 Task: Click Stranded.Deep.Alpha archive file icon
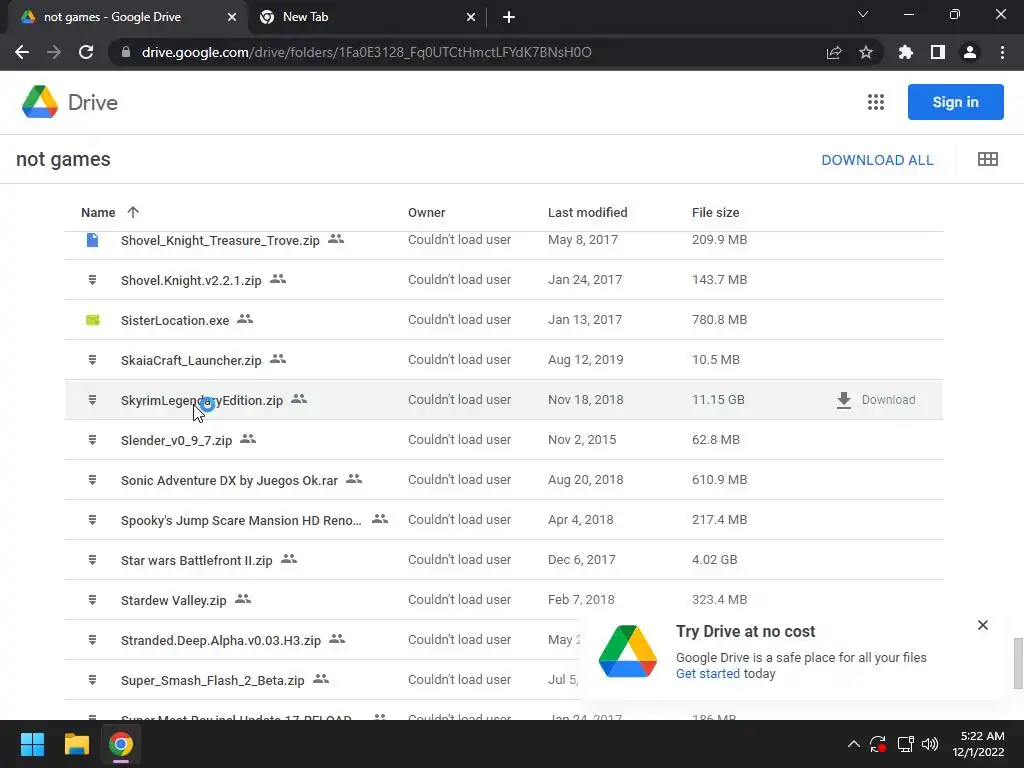click(93, 640)
